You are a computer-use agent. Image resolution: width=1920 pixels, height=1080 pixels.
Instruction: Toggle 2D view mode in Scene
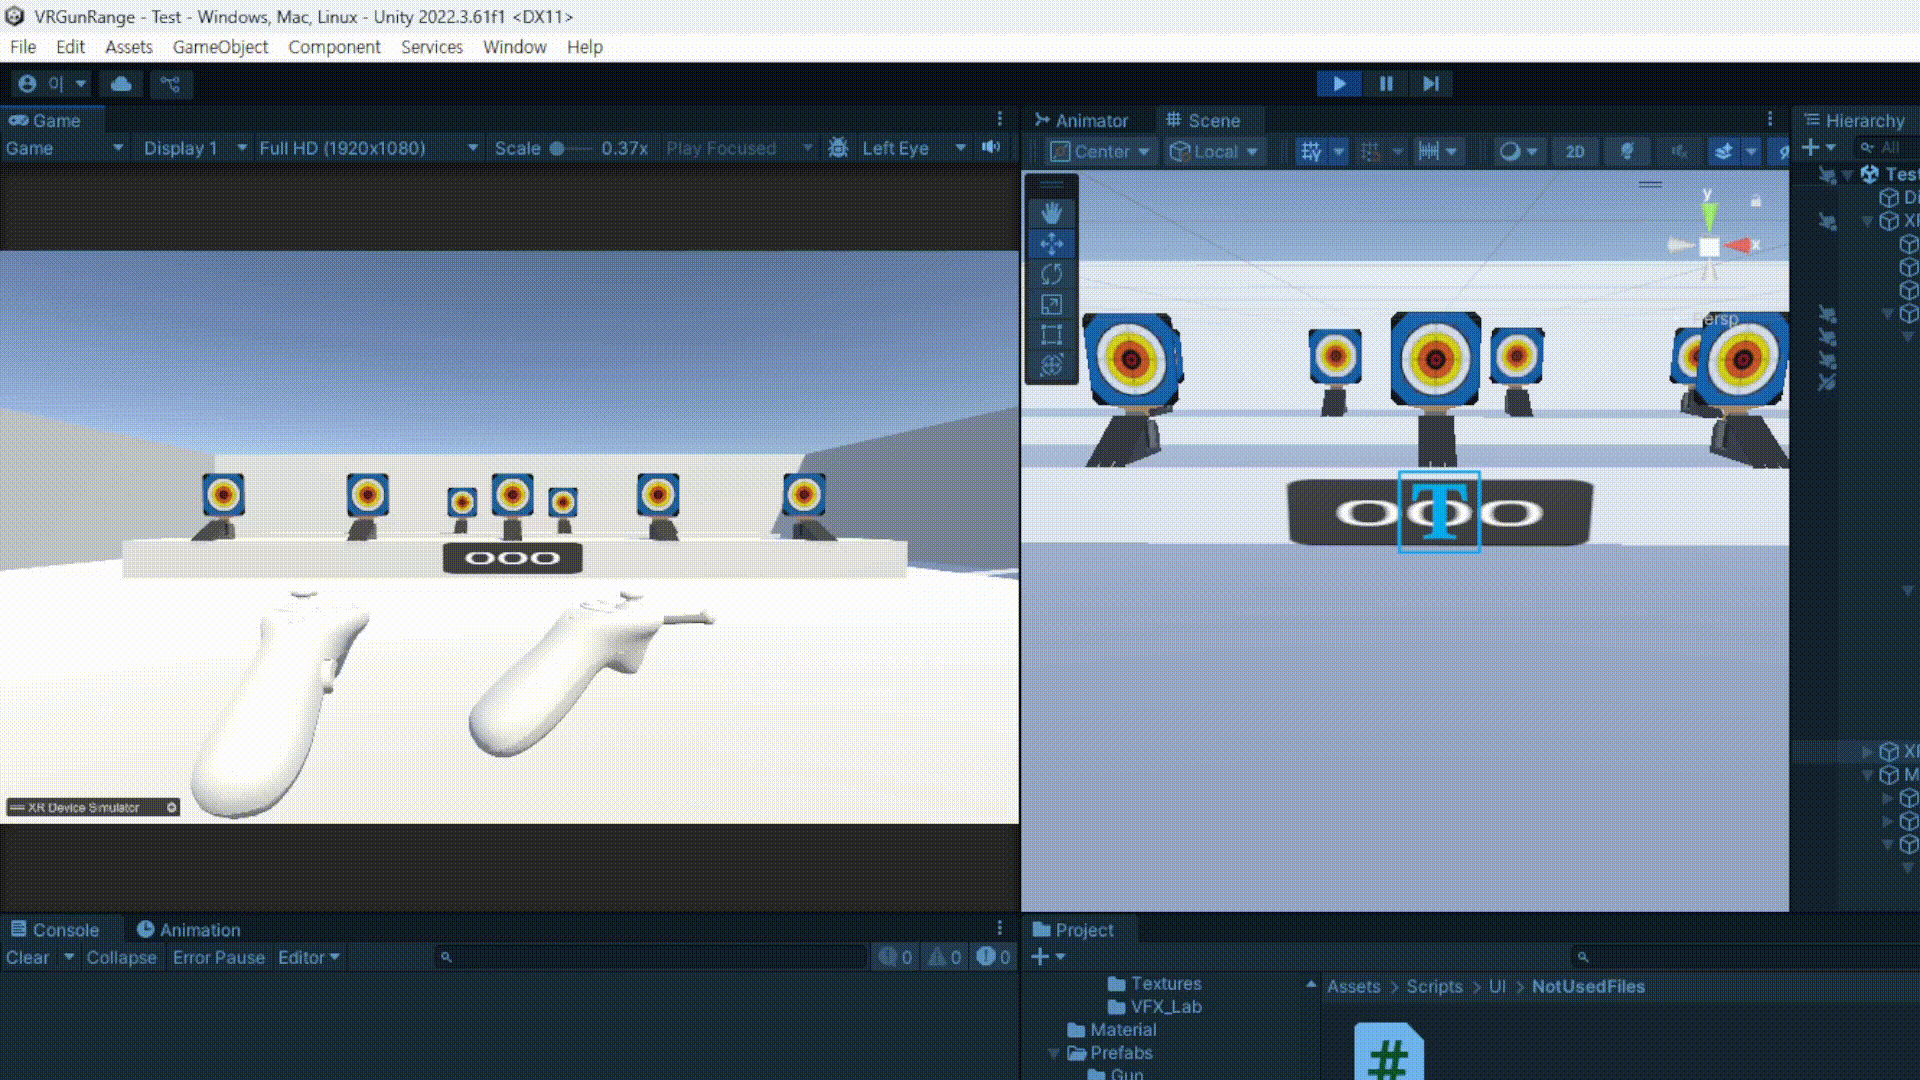point(1575,151)
